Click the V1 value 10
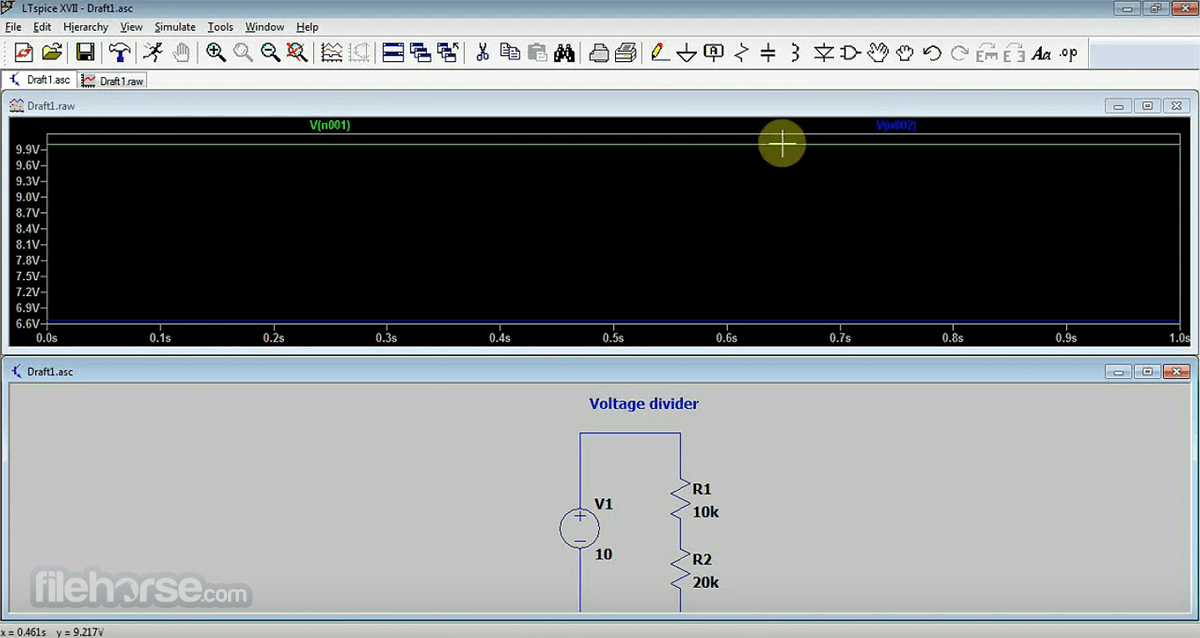 [x=603, y=554]
